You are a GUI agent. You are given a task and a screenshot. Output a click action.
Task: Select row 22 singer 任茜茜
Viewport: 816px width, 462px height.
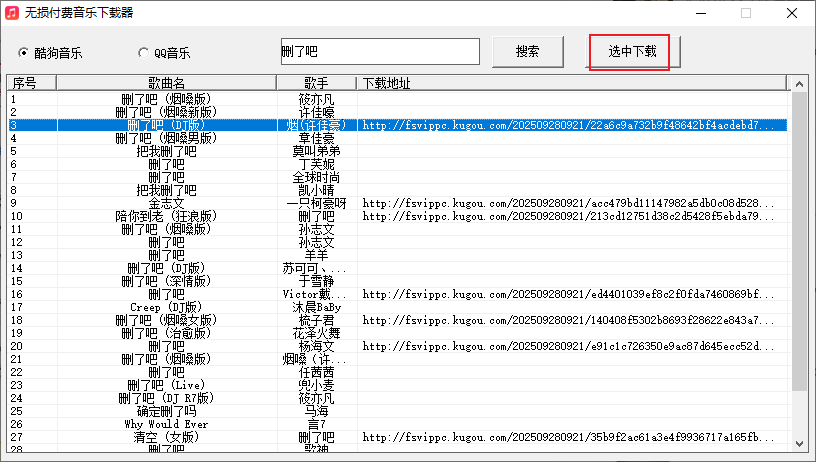tap(316, 373)
